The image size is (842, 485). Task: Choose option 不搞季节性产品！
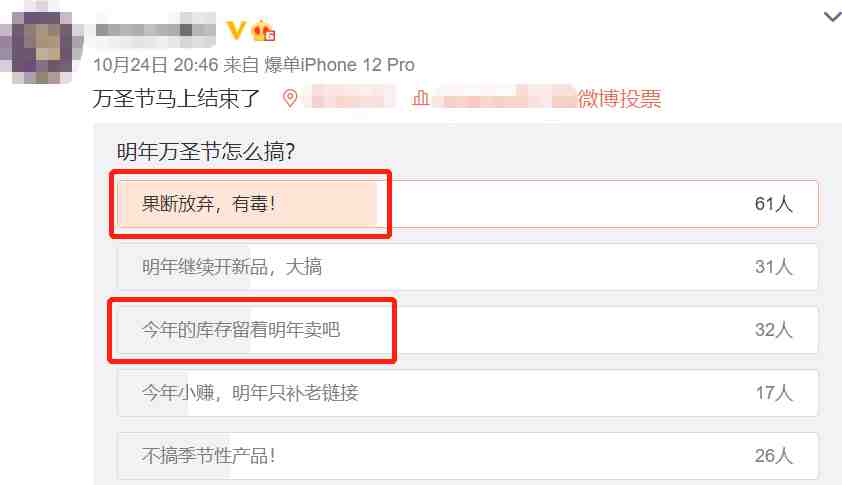tap(468, 455)
